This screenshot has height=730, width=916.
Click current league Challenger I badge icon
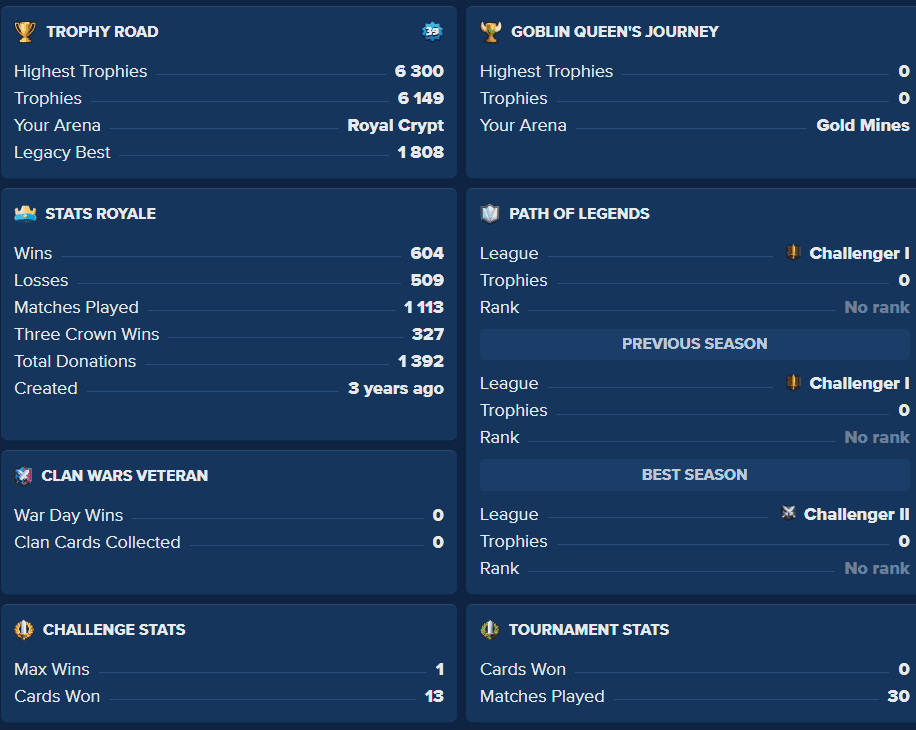coord(793,252)
